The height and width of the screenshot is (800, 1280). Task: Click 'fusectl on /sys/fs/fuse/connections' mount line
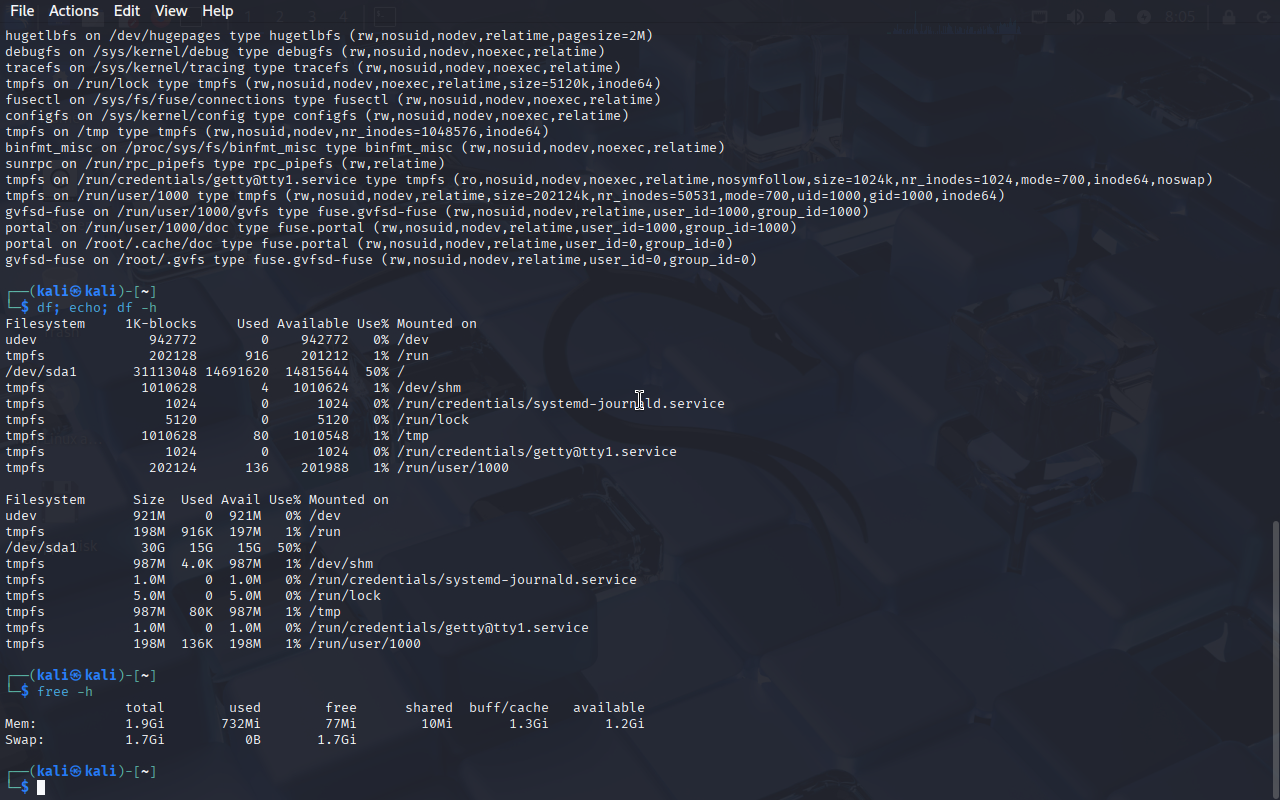pyautogui.click(x=333, y=99)
